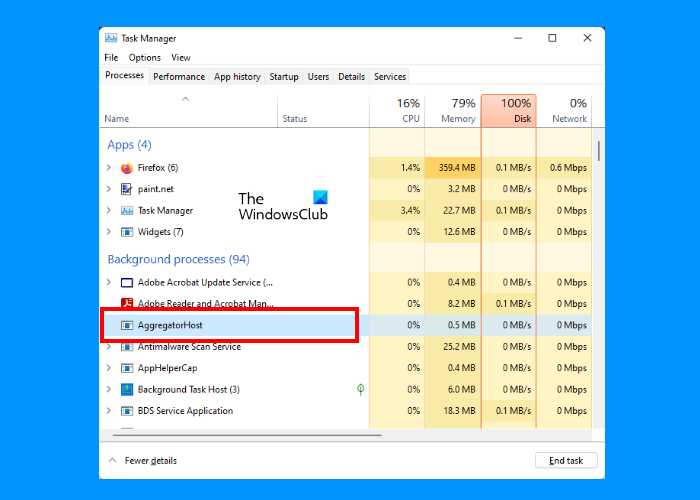The height and width of the screenshot is (500, 700).
Task: Expand the Firefox process group
Action: coord(109,168)
